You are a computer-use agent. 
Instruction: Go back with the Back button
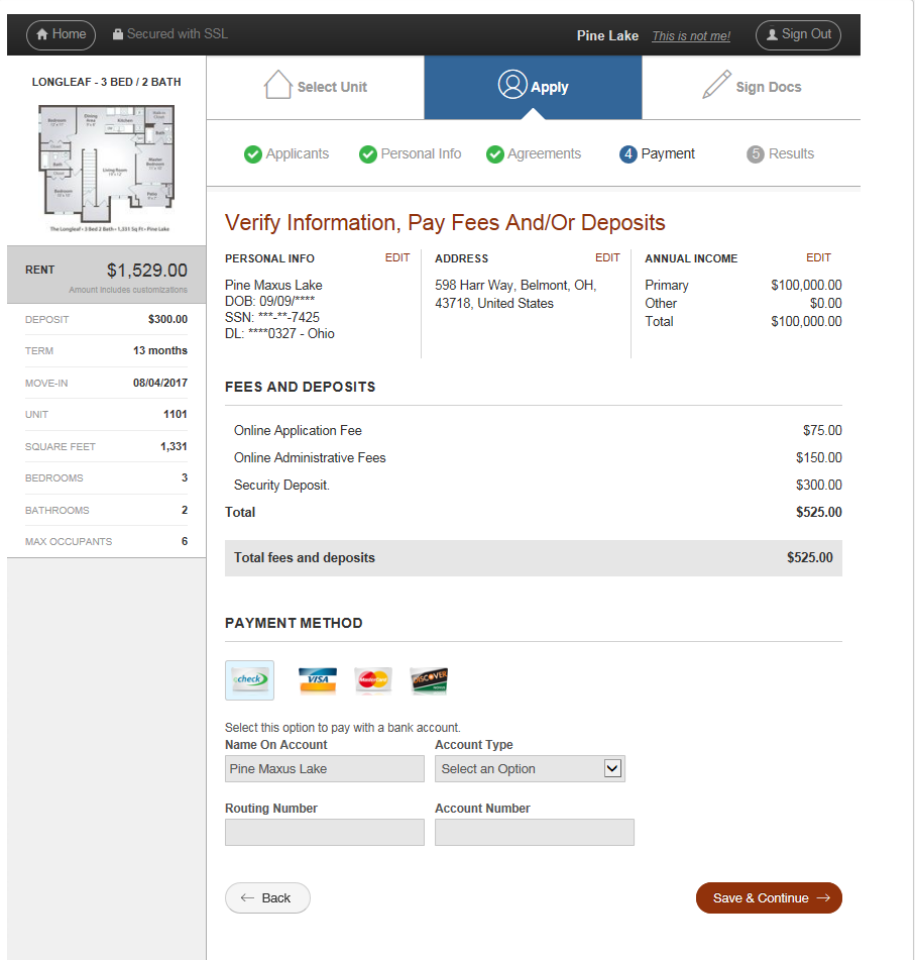(267, 898)
